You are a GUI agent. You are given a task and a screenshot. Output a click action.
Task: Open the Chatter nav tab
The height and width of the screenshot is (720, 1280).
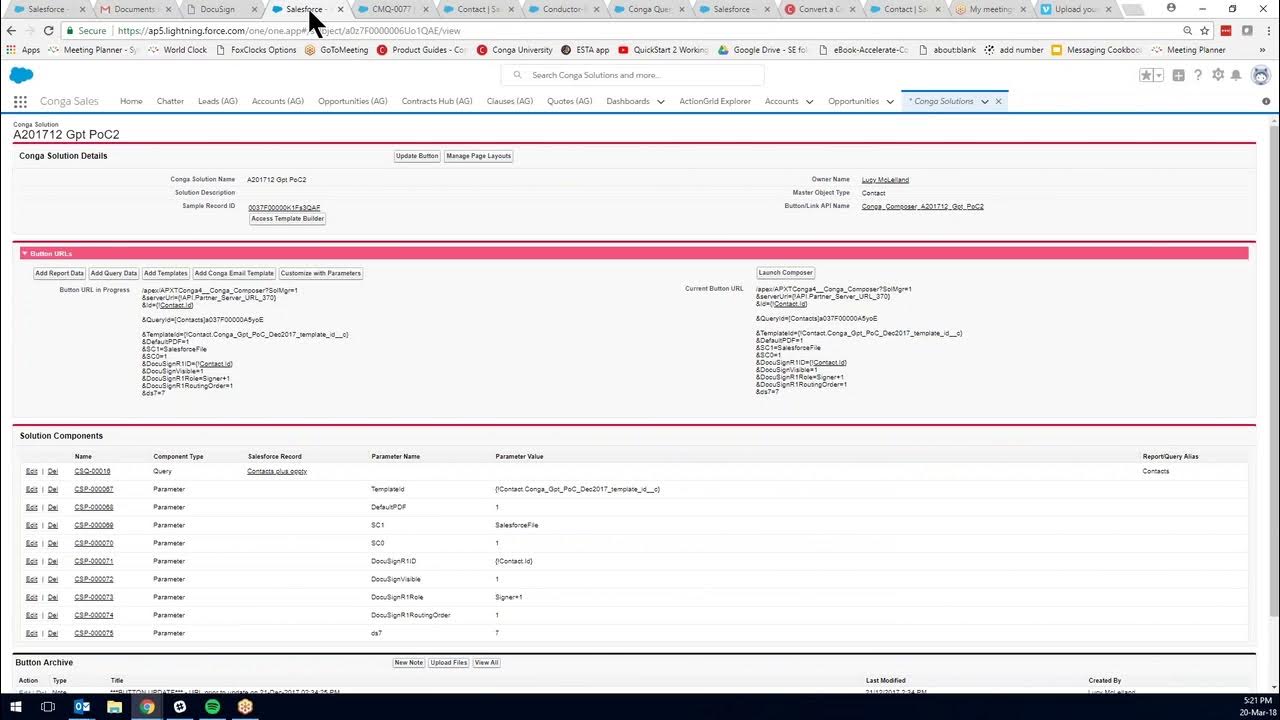point(170,101)
